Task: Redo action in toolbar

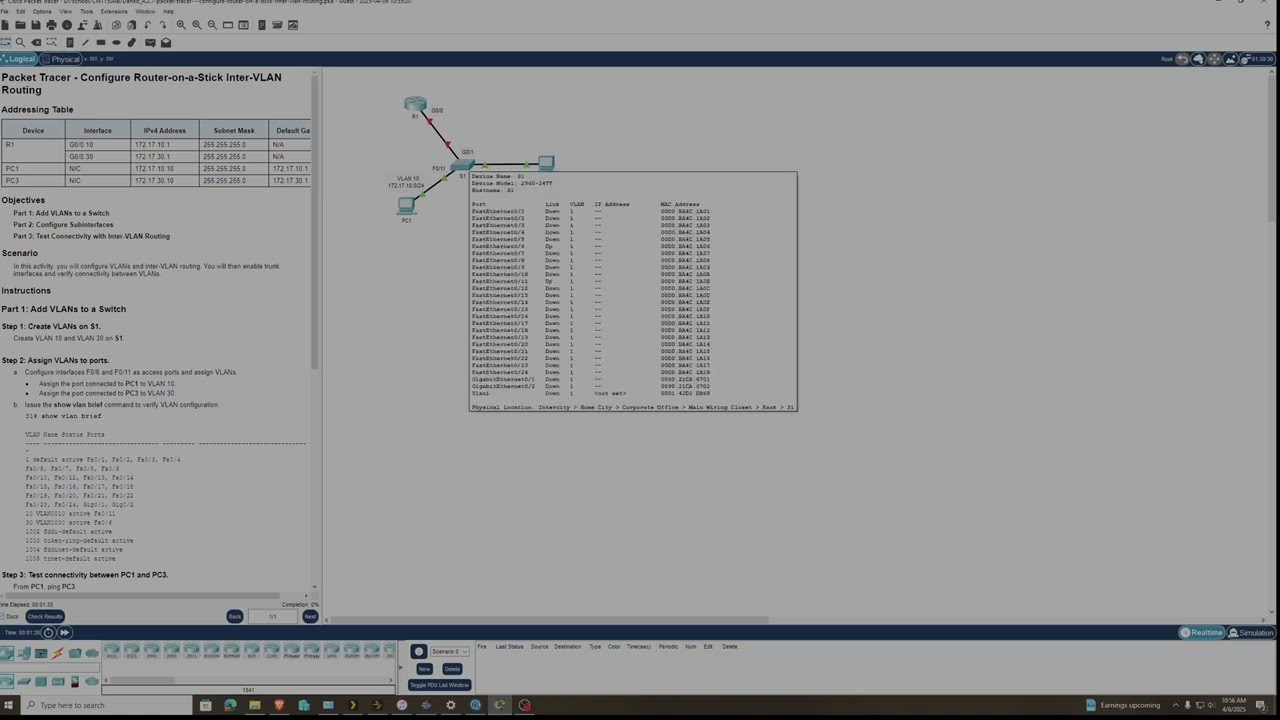Action: click(163, 25)
